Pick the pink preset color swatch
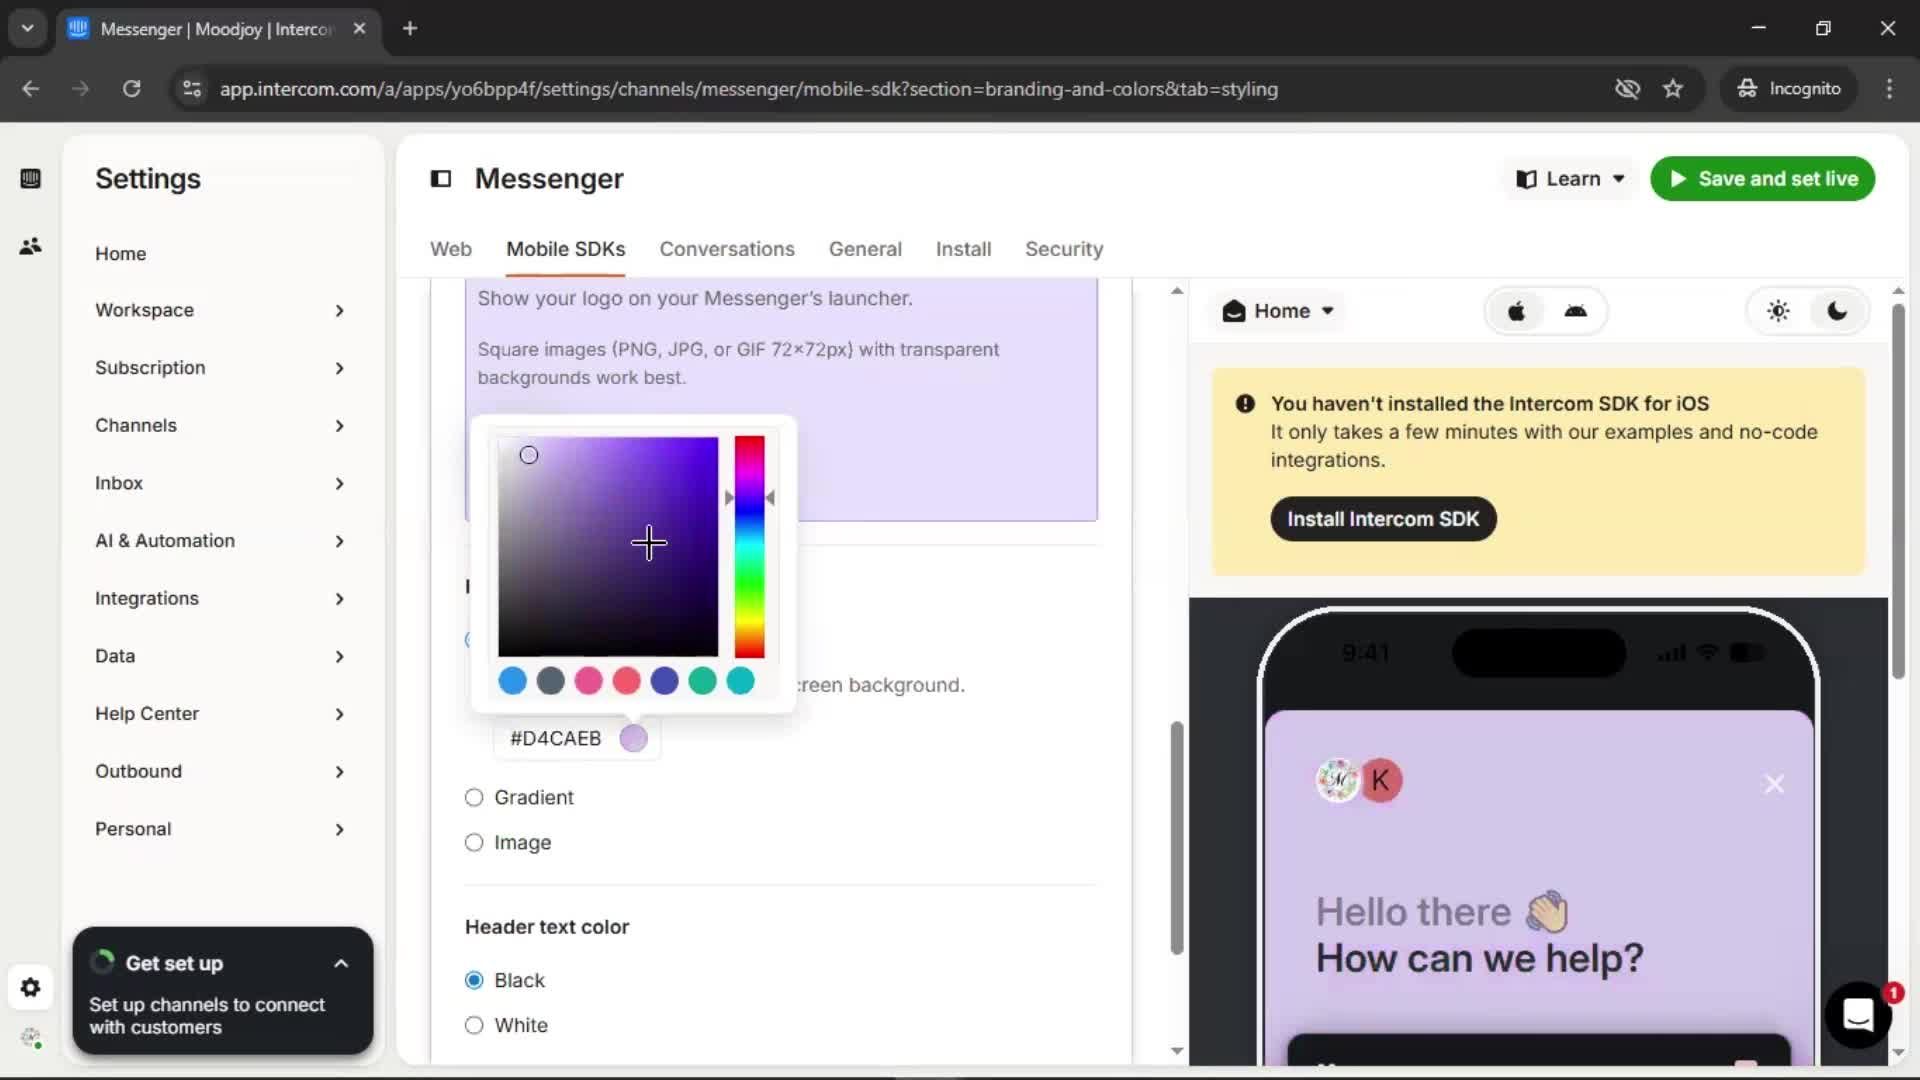Image resolution: width=1920 pixels, height=1080 pixels. [x=588, y=681]
